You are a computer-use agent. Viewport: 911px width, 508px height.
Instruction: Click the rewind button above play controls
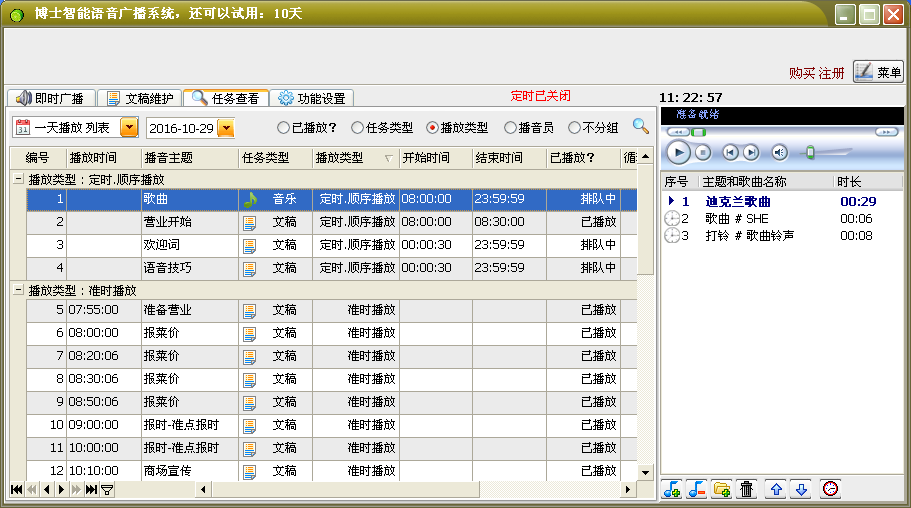pos(677,132)
